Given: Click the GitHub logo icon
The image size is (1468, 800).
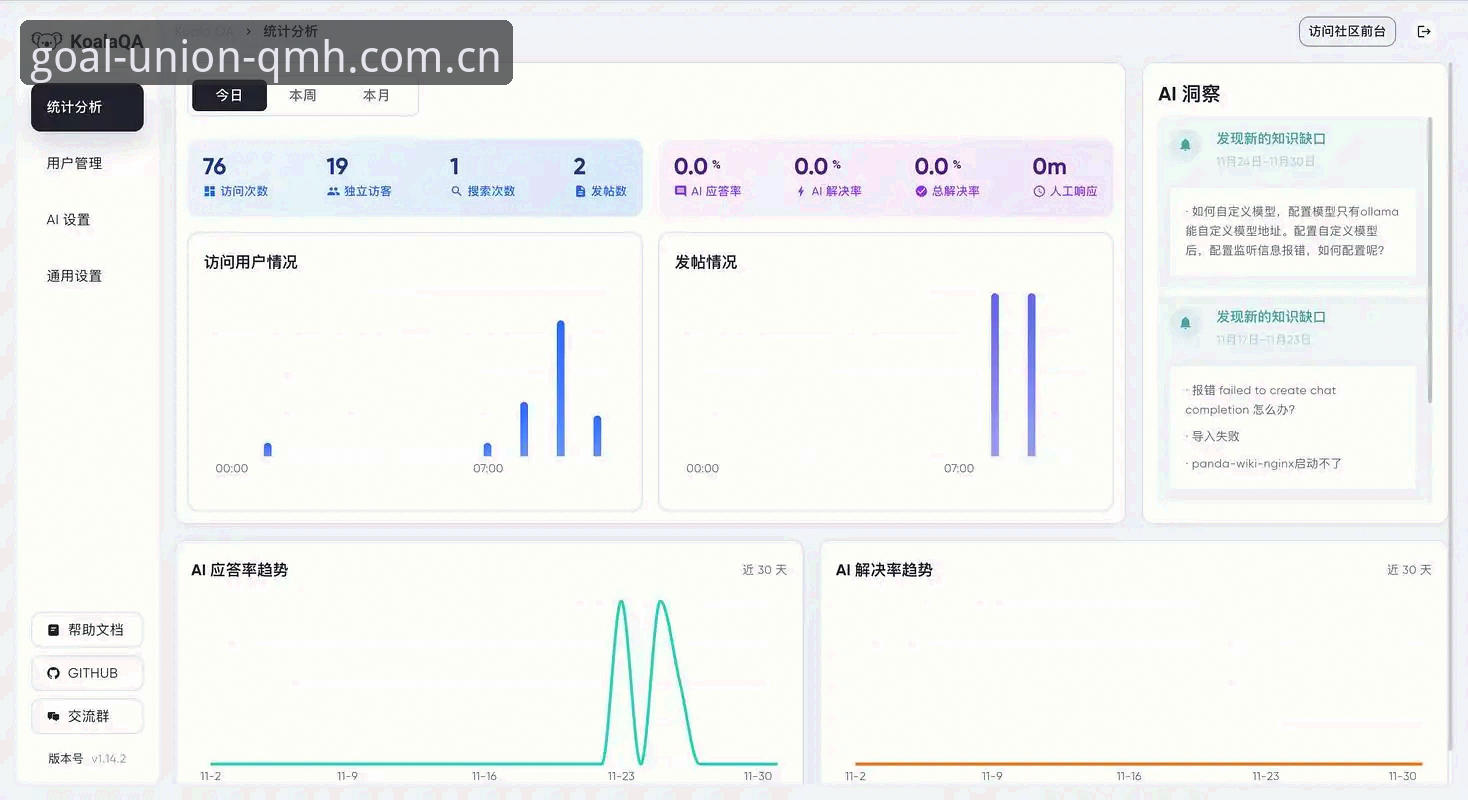Looking at the screenshot, I should click(x=54, y=673).
